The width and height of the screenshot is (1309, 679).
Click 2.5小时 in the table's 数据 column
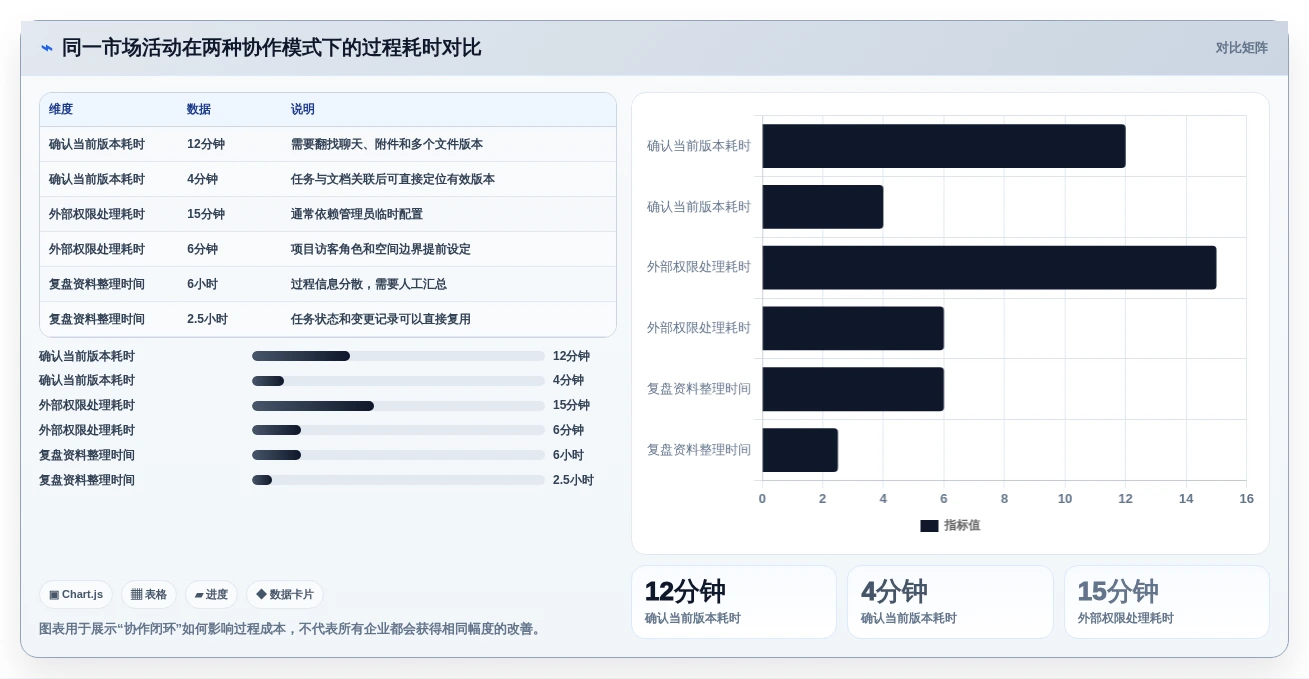click(x=207, y=320)
